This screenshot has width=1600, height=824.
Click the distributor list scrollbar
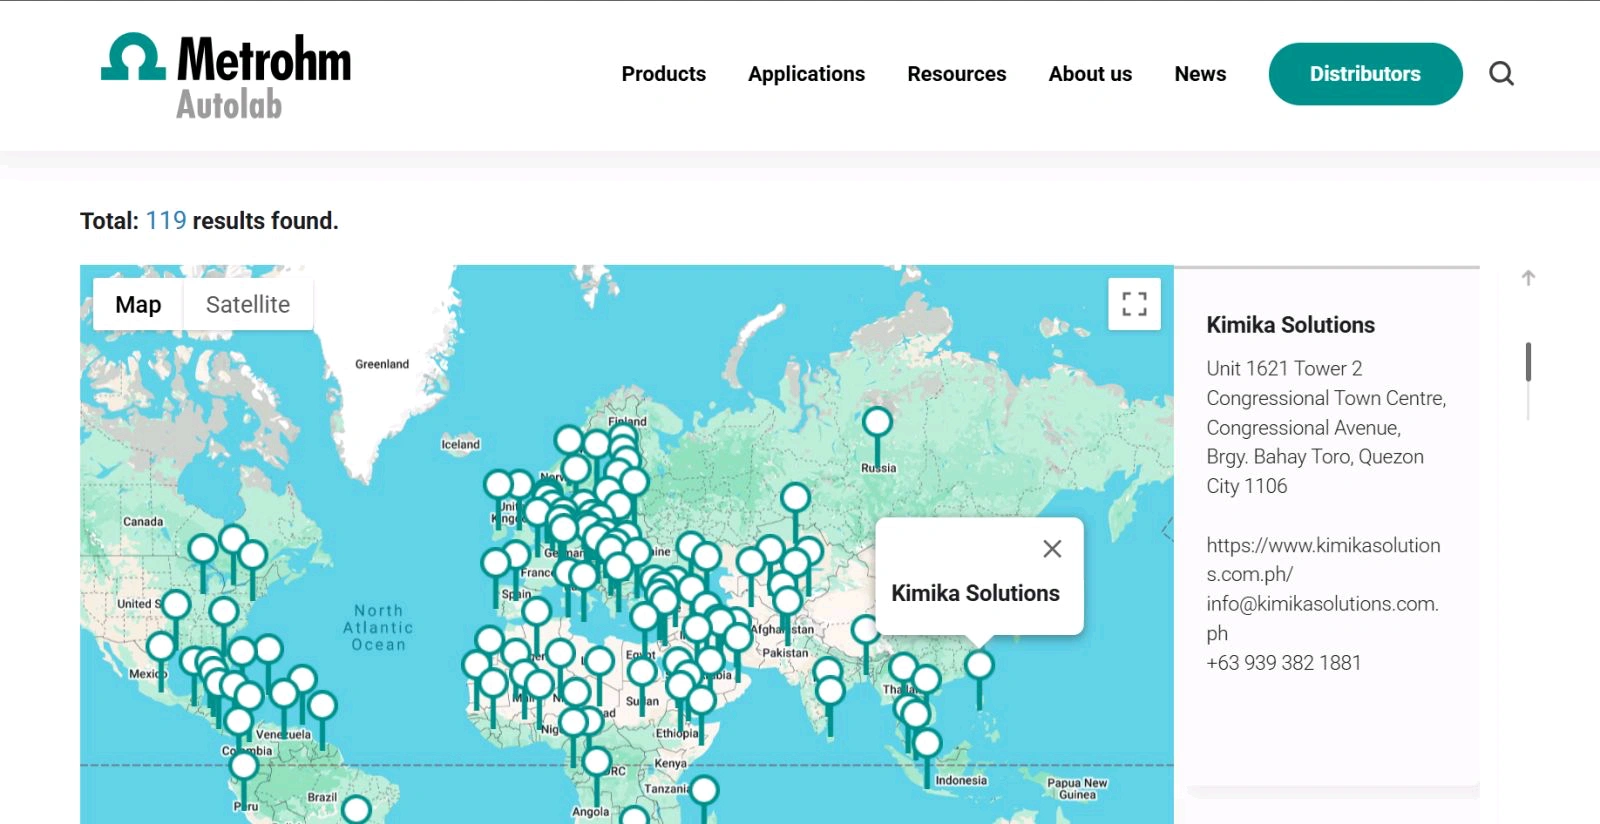point(1528,362)
